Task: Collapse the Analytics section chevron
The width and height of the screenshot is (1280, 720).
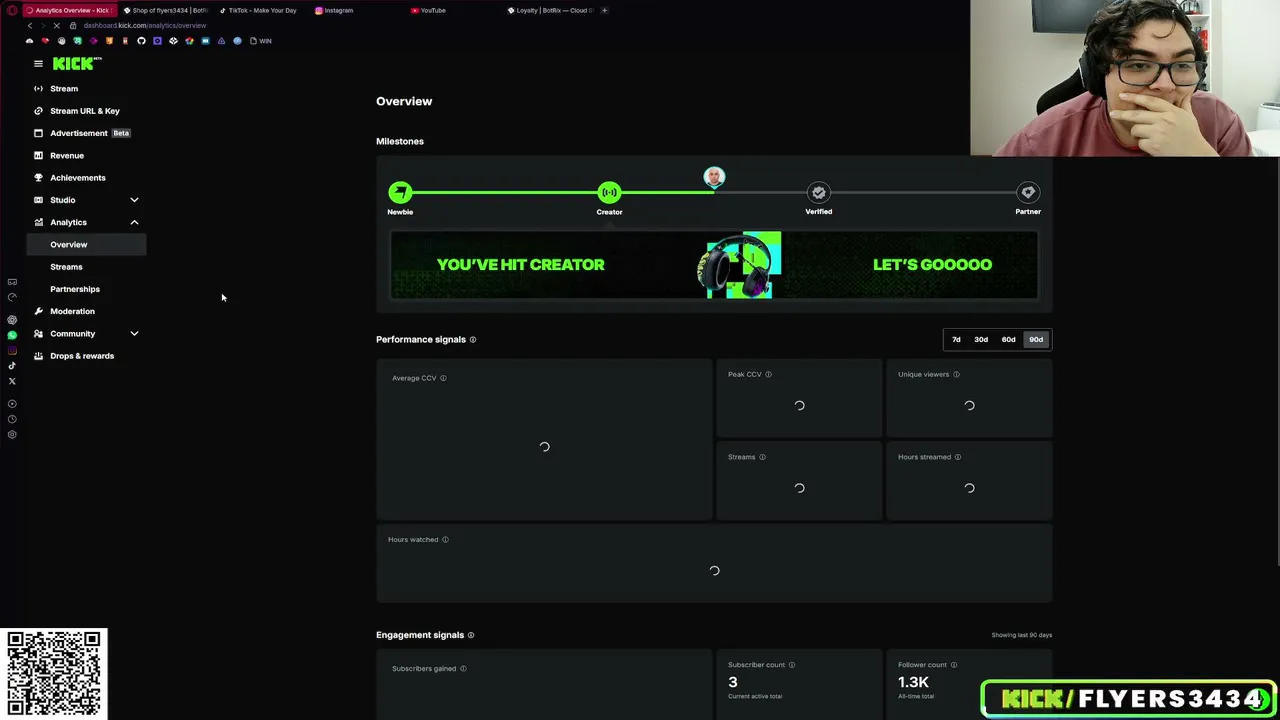Action: [134, 222]
